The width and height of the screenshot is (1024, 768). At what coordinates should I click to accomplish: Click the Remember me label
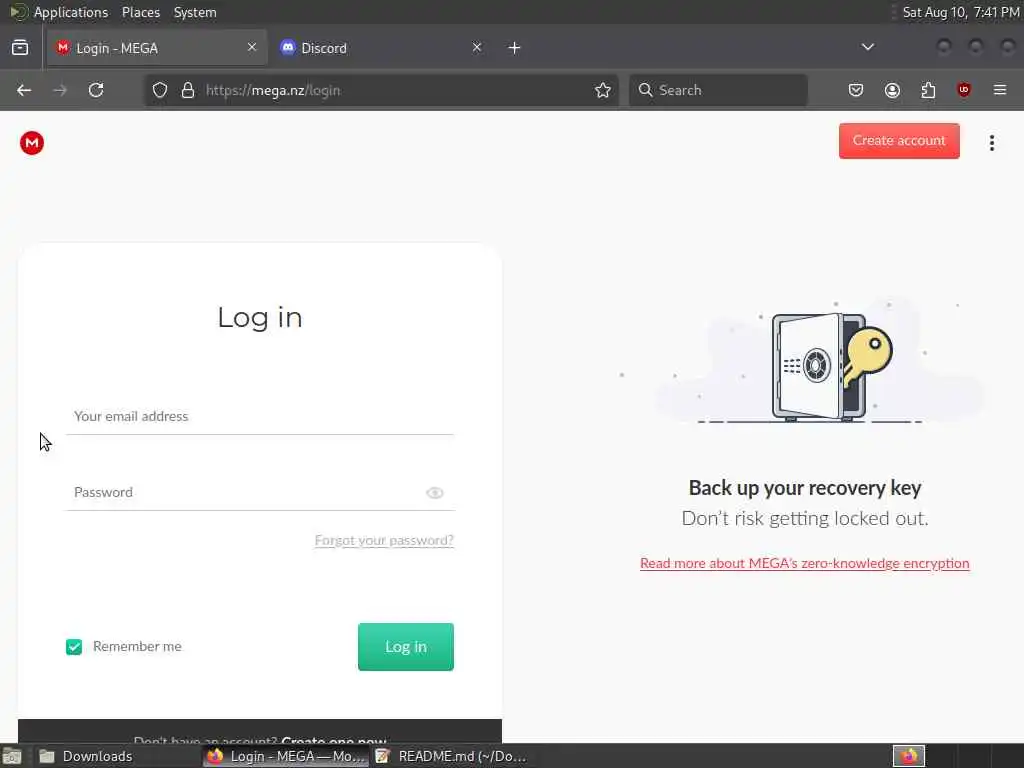(137, 647)
